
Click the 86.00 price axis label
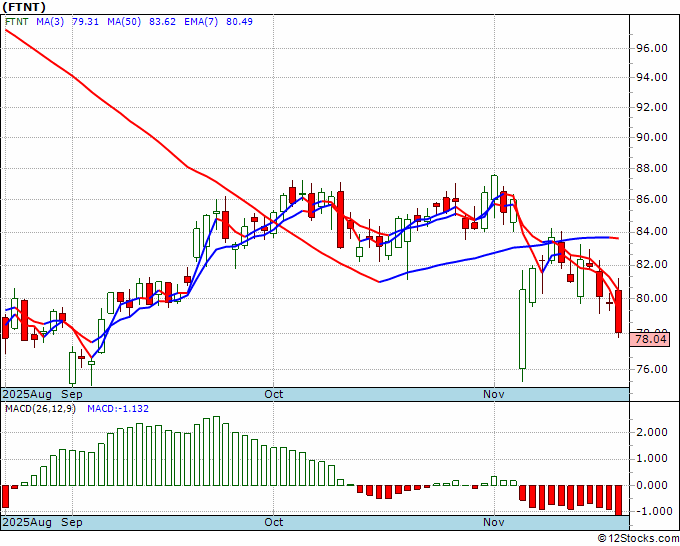click(x=652, y=199)
